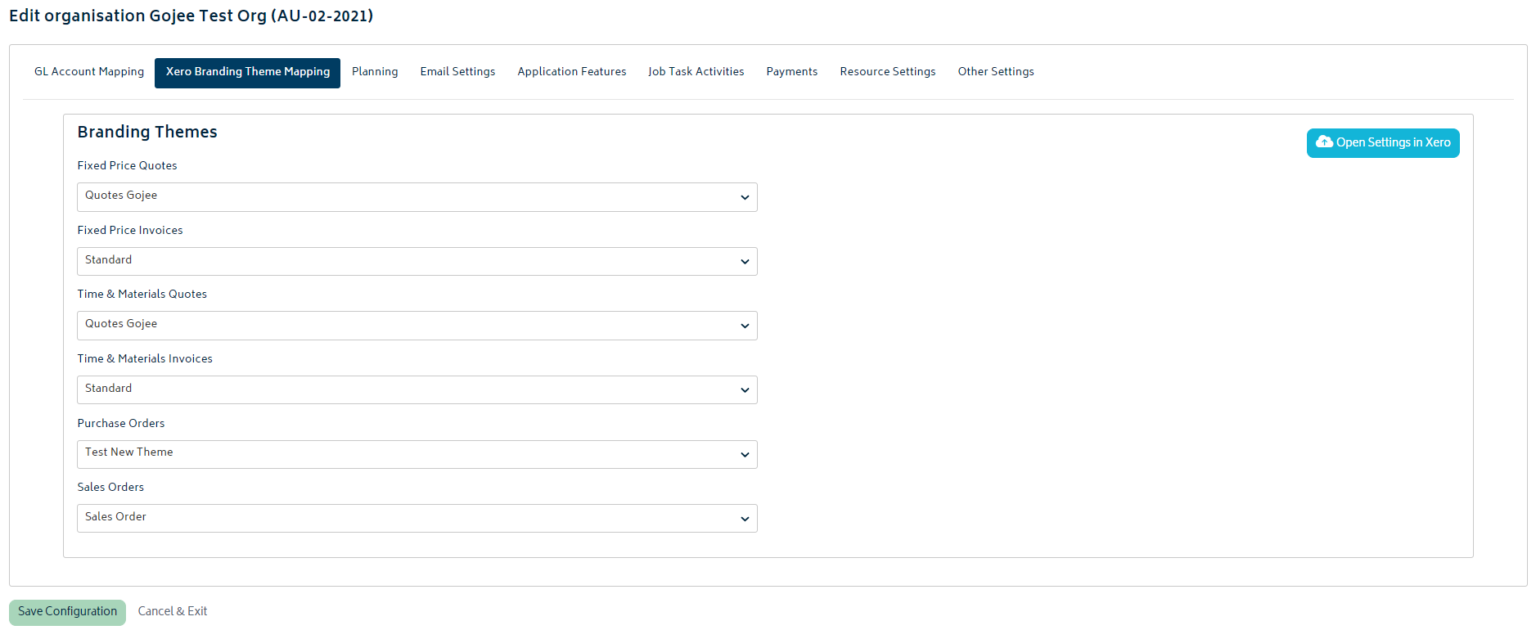Click the Cancel & Exit link
The image size is (1536, 630).
coord(172,611)
